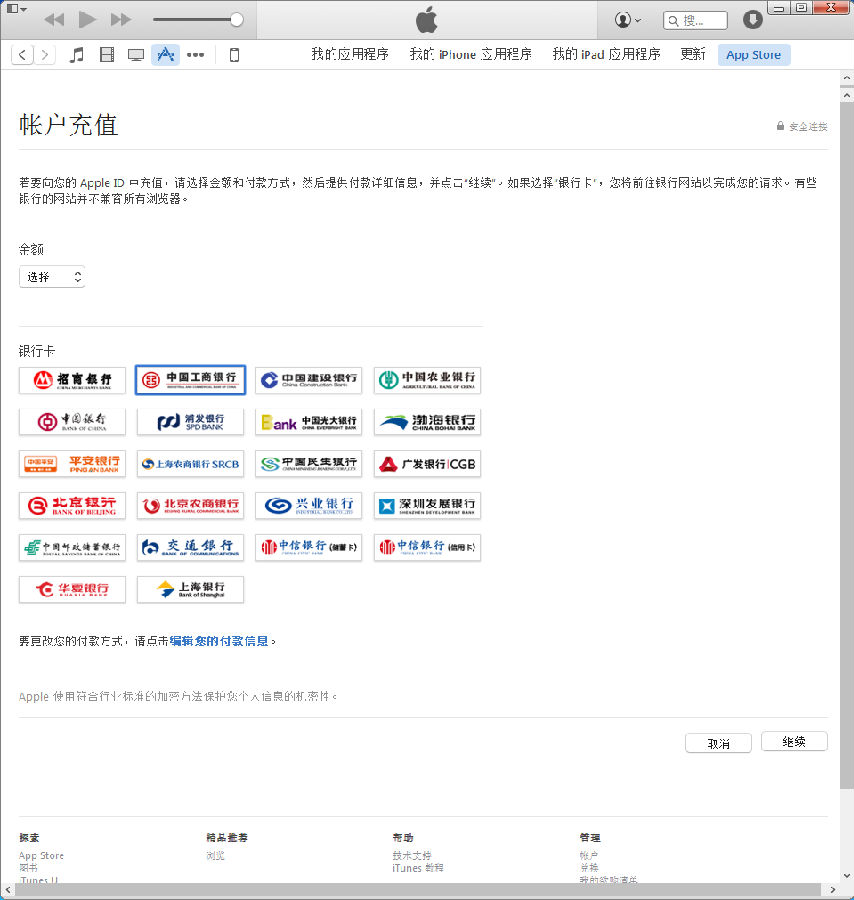Switch to the 我的应用程序 tab
Image resolution: width=854 pixels, height=900 pixels.
click(x=350, y=55)
